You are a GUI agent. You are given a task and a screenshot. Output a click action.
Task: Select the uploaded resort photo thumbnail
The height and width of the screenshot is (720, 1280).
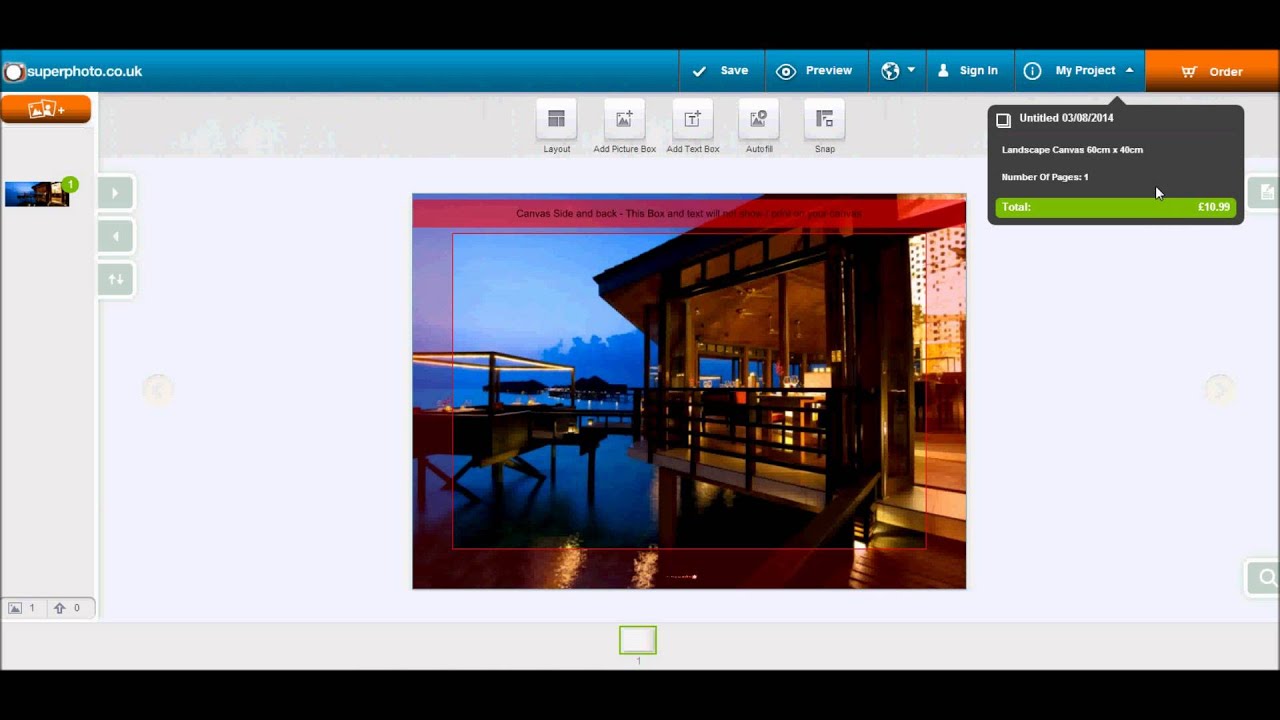pyautogui.click(x=37, y=194)
